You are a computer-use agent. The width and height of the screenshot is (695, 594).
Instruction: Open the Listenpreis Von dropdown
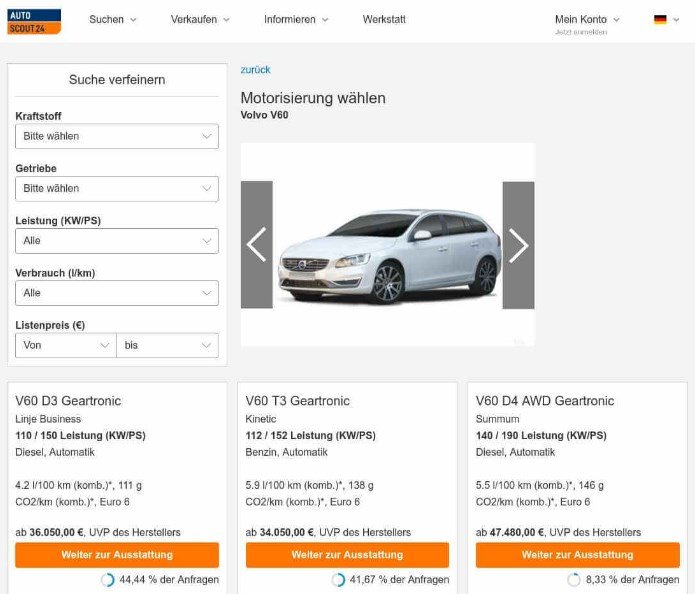click(x=66, y=345)
